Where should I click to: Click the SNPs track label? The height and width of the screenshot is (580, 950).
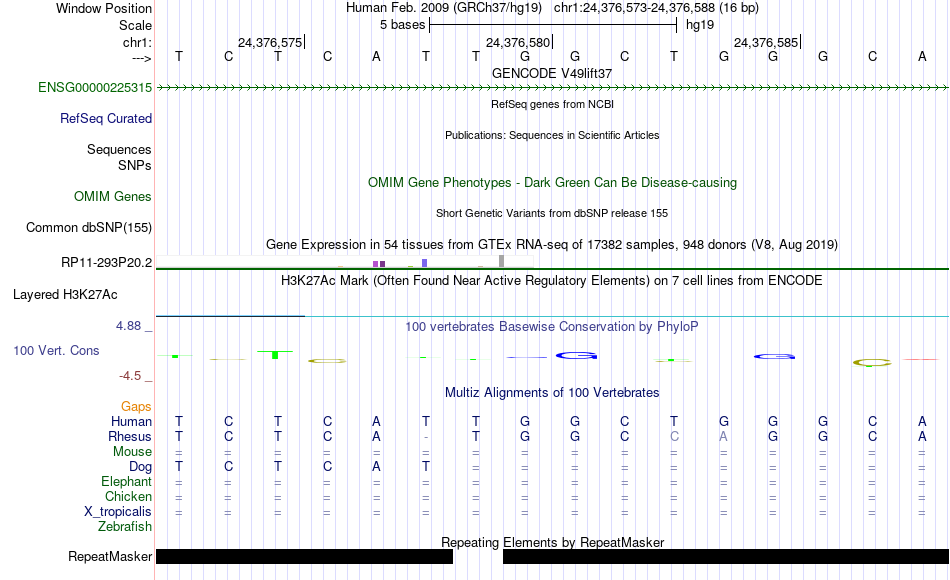(135, 165)
